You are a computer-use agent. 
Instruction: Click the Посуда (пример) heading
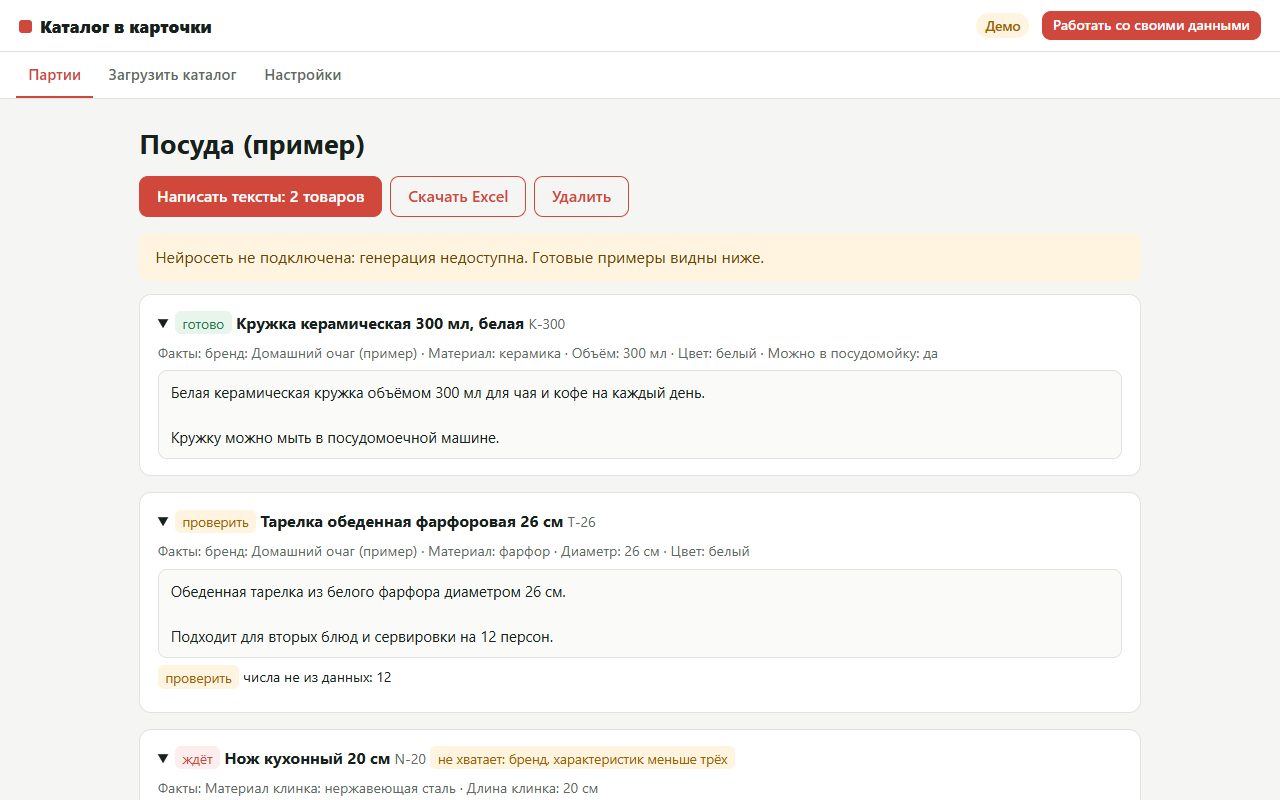pos(252,145)
